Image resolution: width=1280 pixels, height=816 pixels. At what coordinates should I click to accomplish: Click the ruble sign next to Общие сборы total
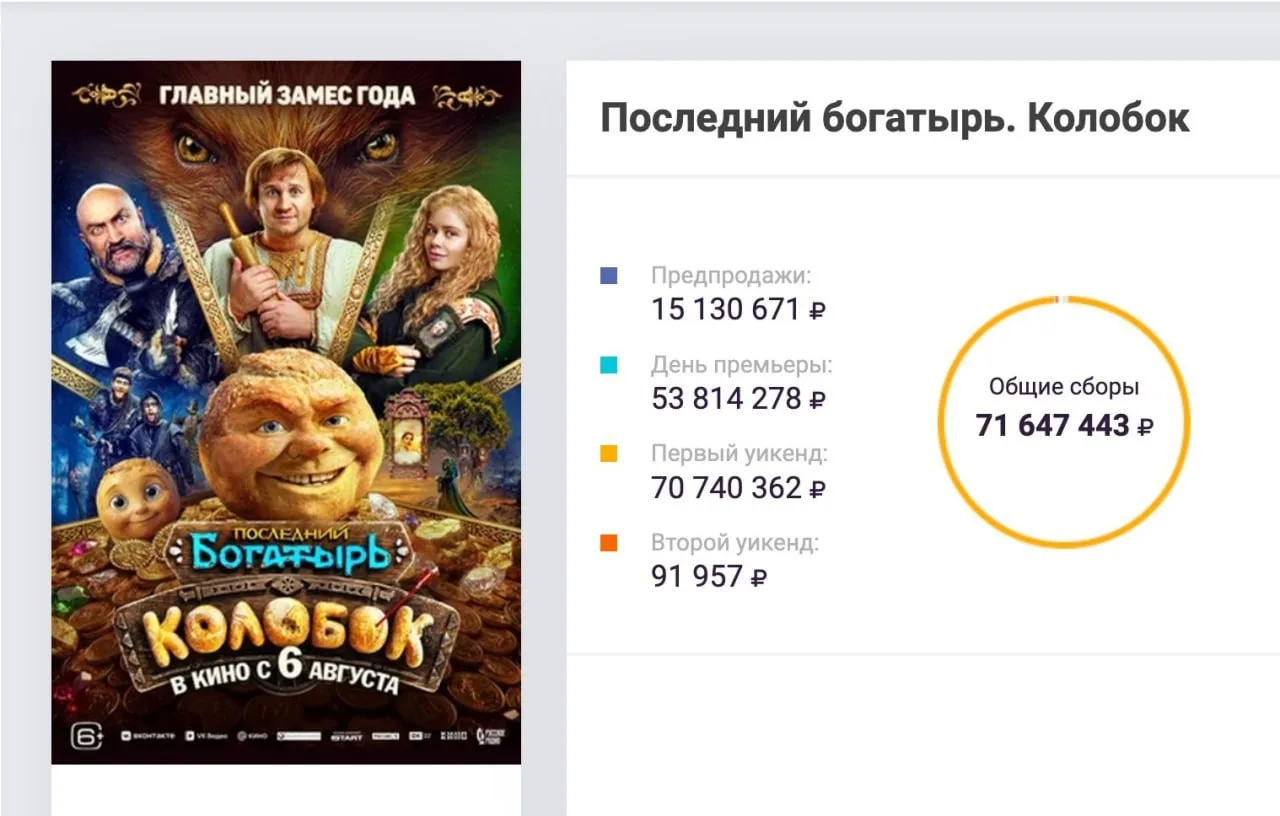[1146, 427]
